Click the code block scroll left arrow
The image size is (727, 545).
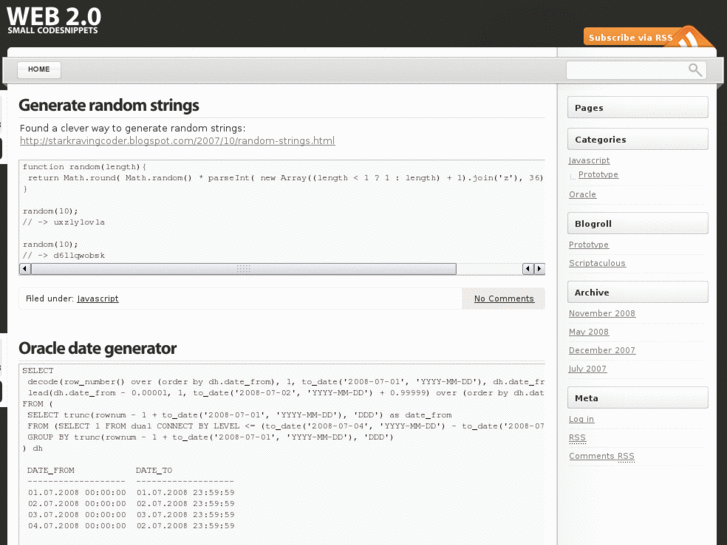tap(25, 269)
